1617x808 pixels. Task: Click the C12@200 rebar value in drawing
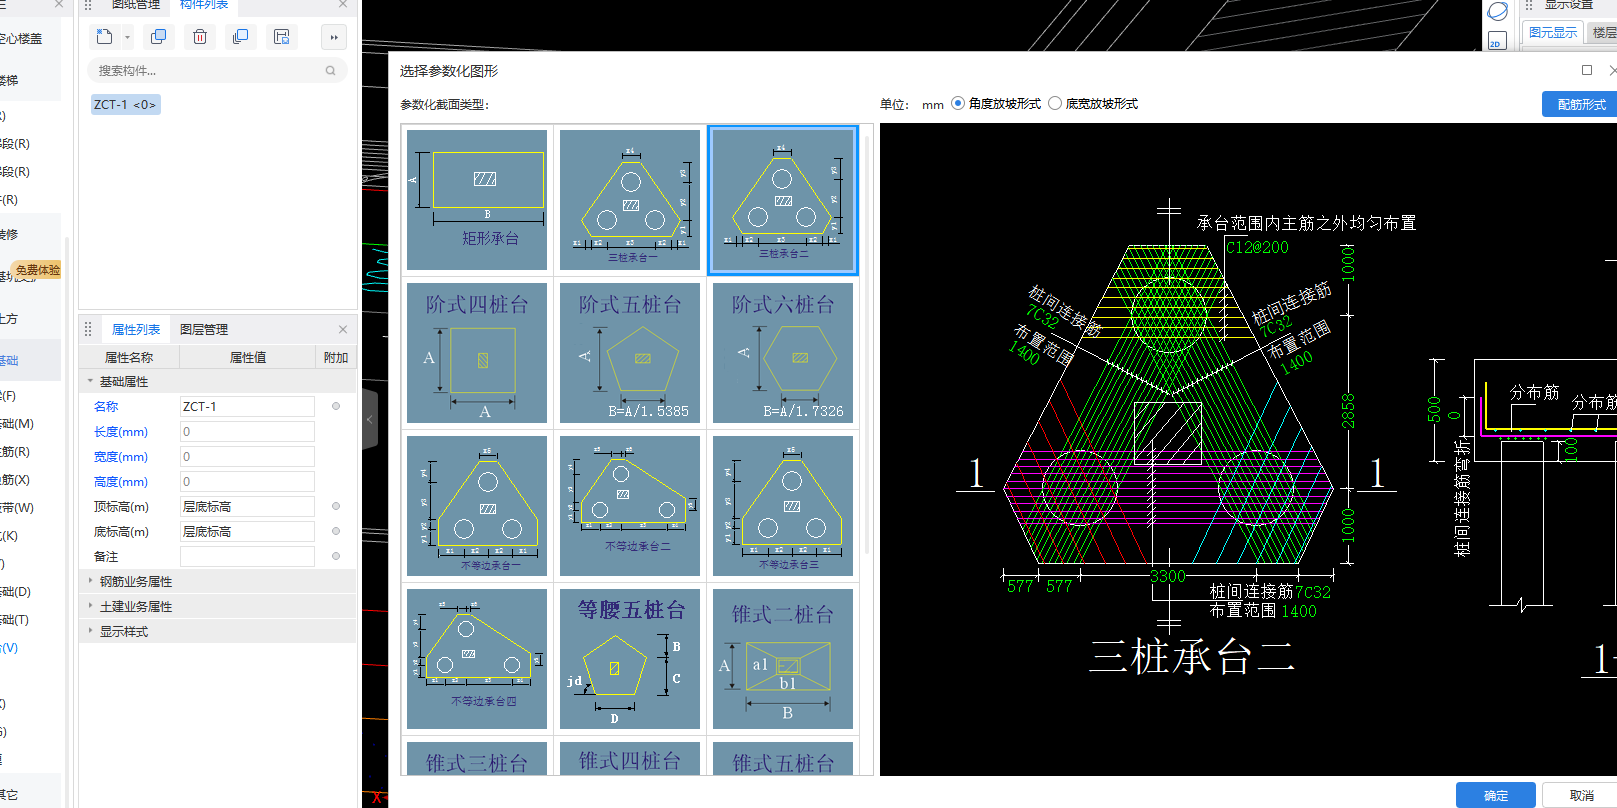pyautogui.click(x=1257, y=247)
